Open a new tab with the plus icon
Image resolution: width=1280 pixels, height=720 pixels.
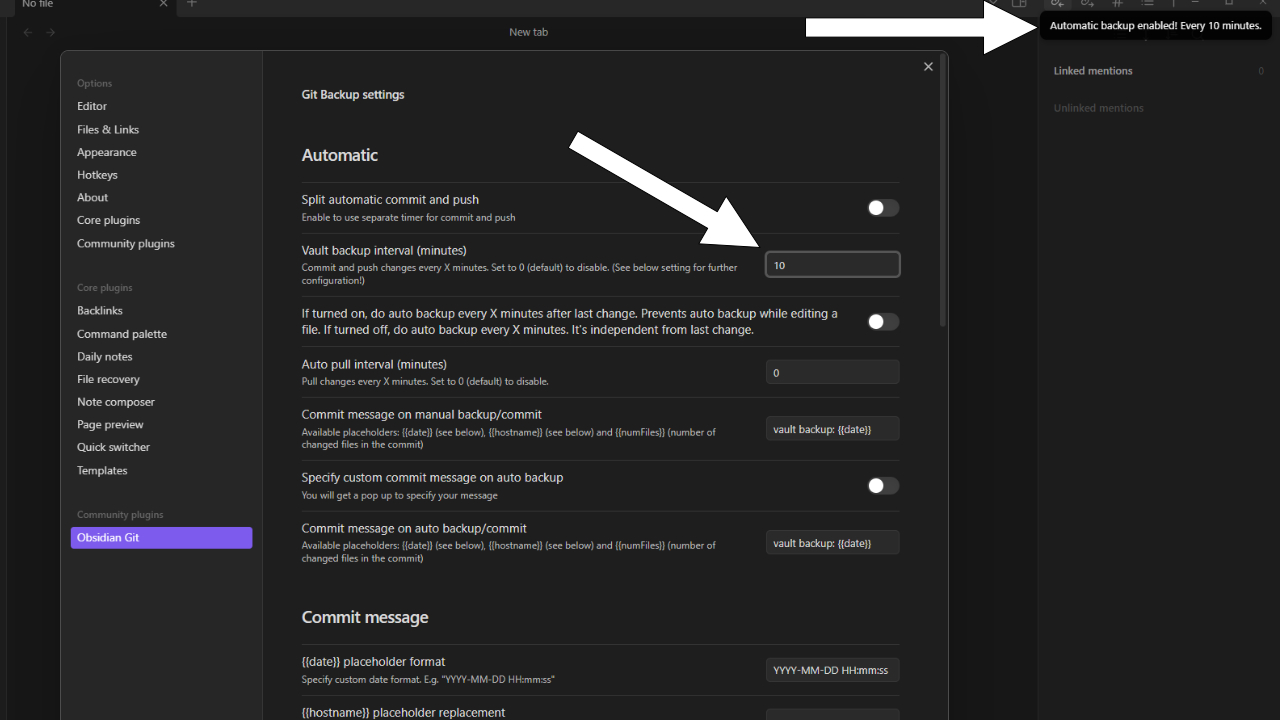click(x=192, y=4)
